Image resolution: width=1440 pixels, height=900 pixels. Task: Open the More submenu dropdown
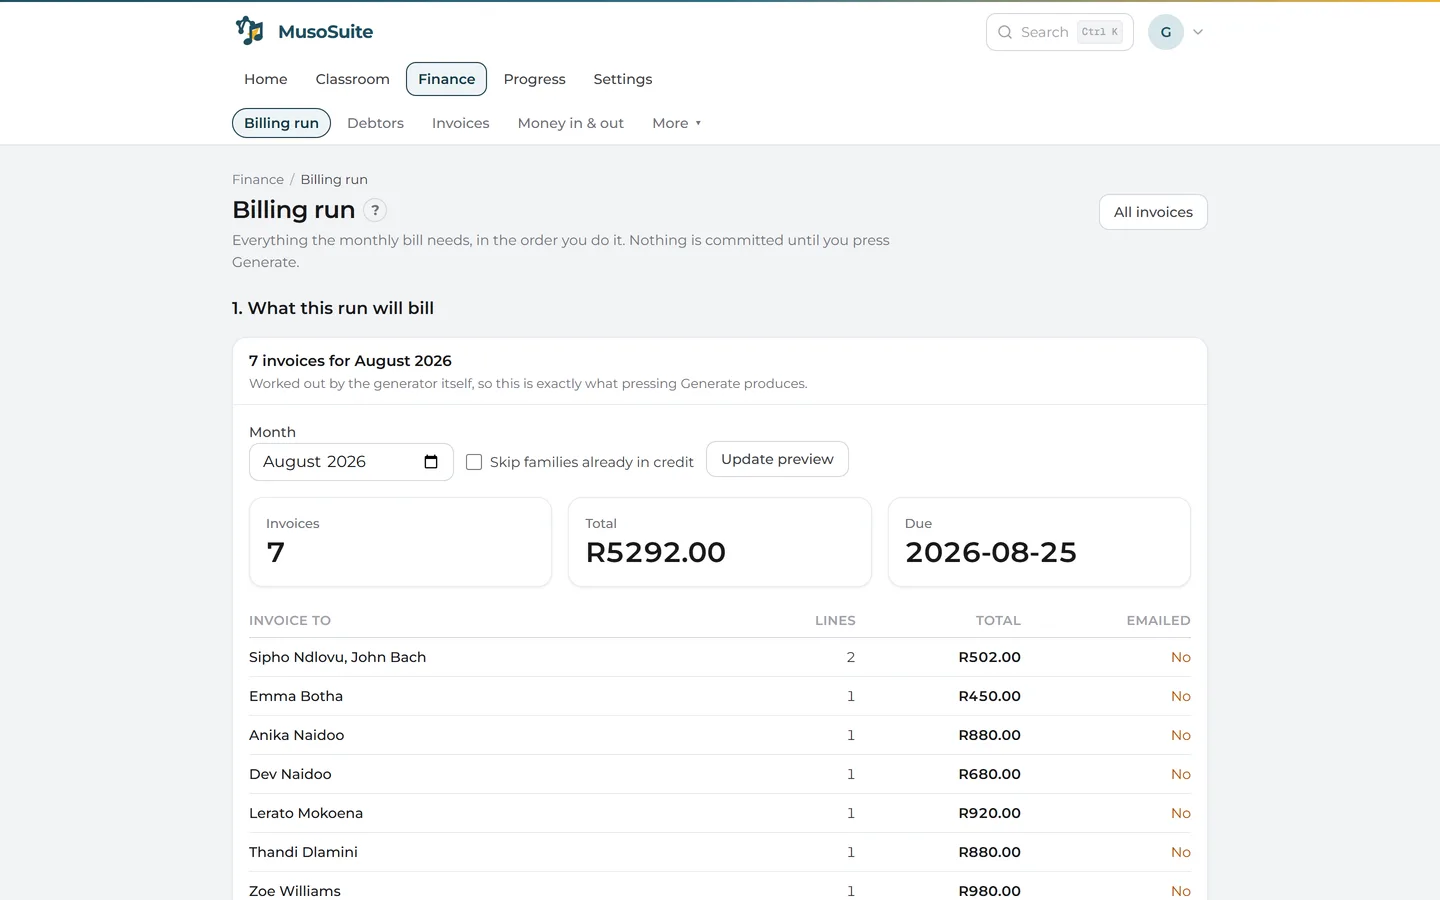coord(676,123)
